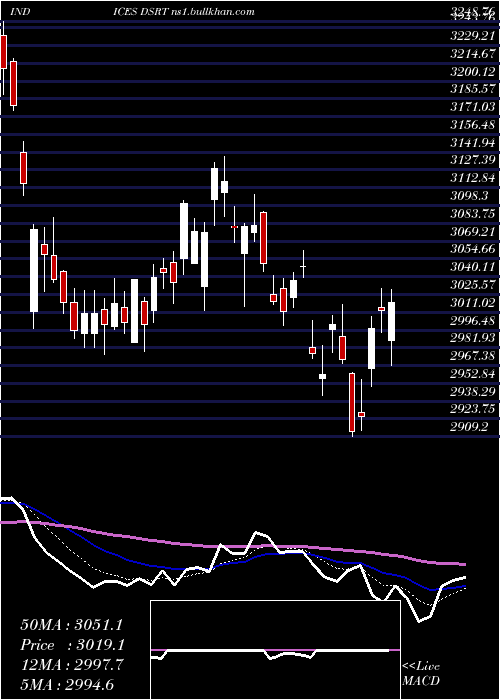The width and height of the screenshot is (500, 700).
Task: Click the 2909.2 price axis label
Action: [x=469, y=427]
